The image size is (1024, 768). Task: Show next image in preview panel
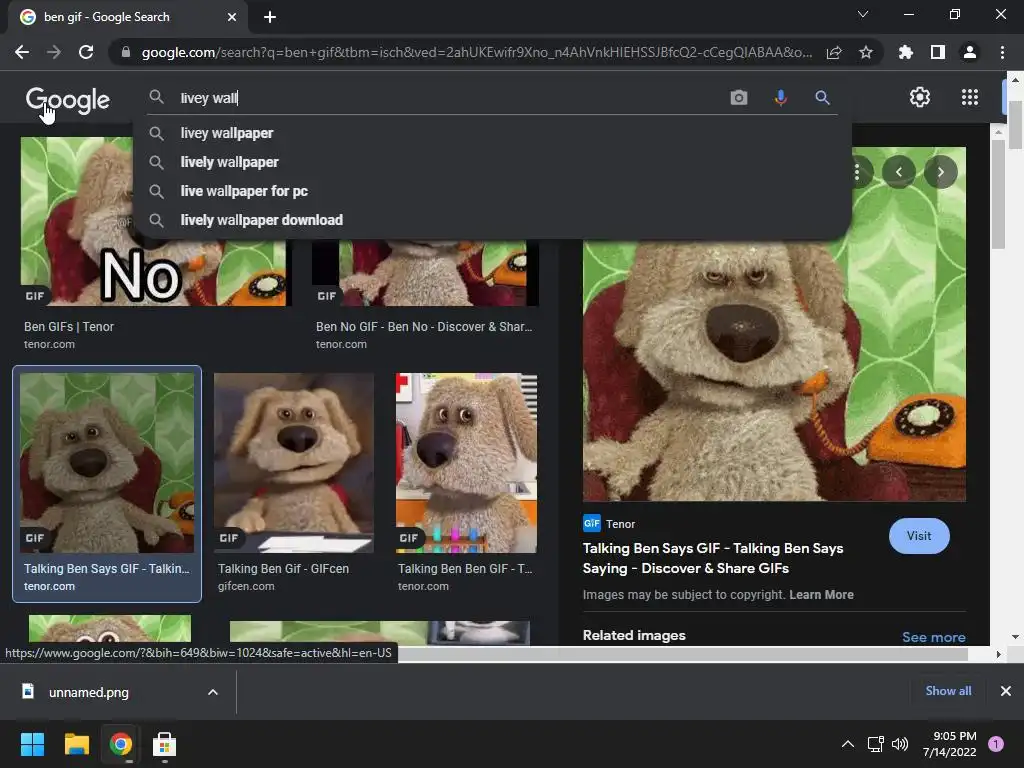(940, 172)
